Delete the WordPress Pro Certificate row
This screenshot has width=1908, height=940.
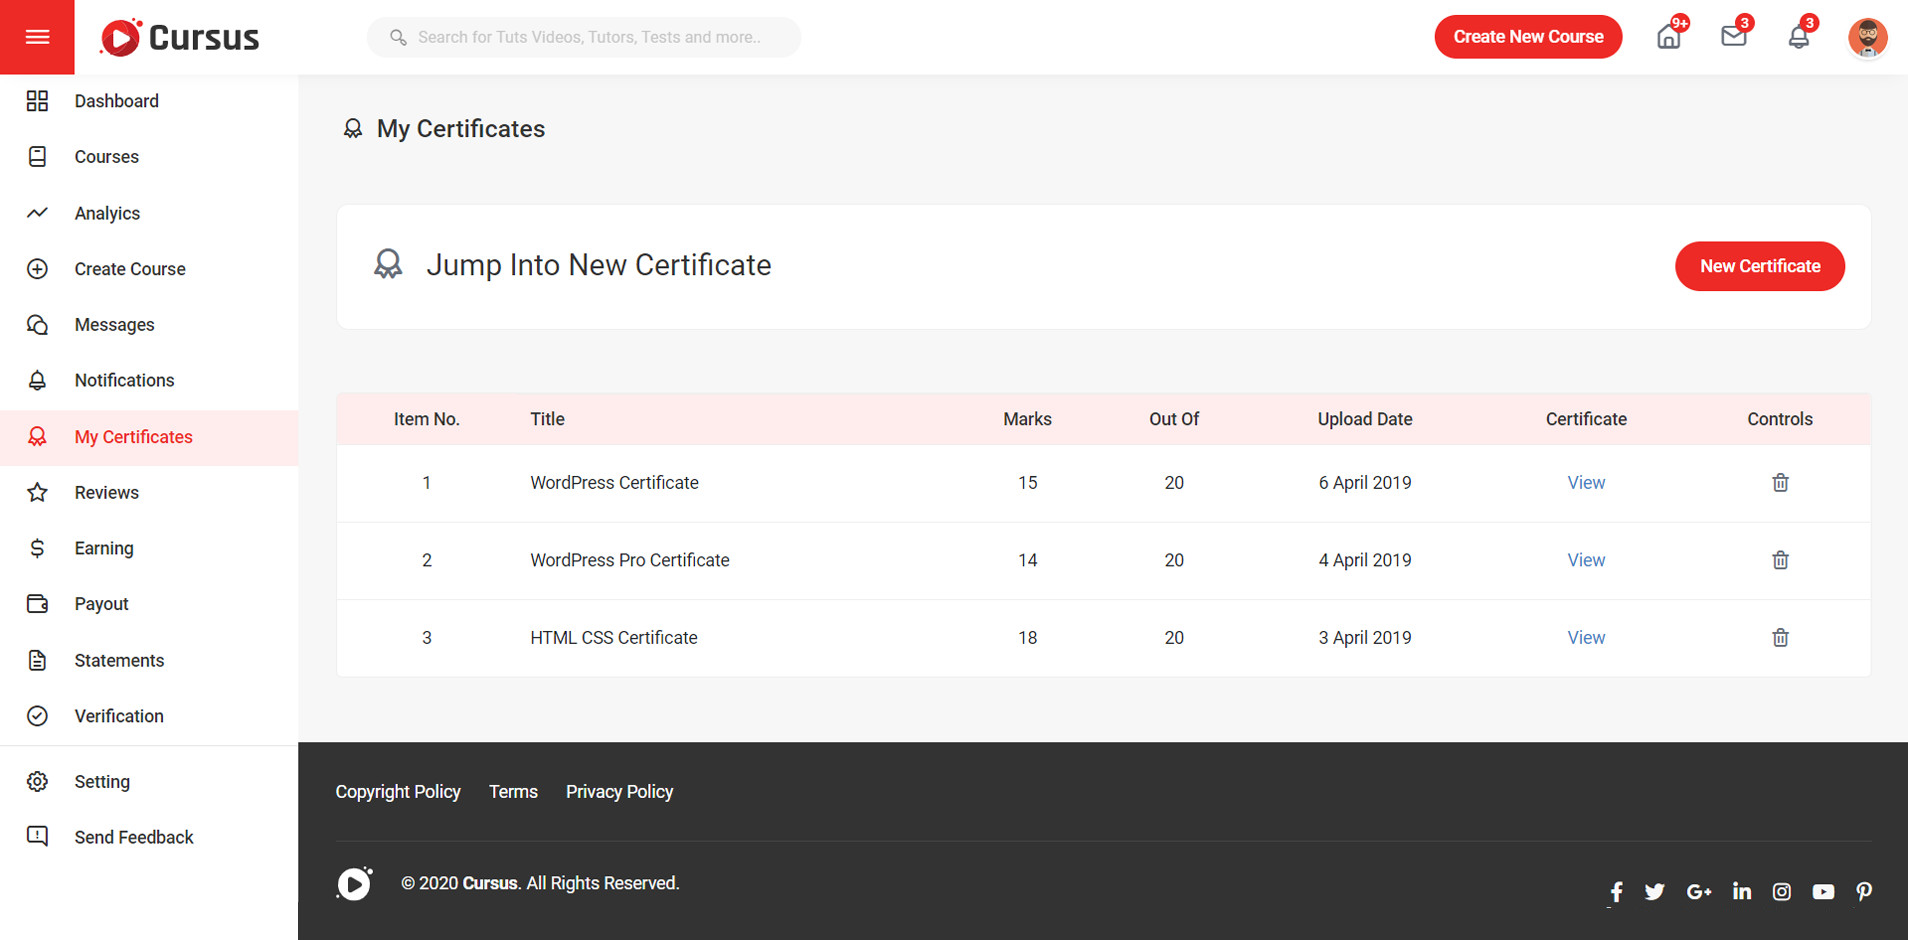[1780, 560]
